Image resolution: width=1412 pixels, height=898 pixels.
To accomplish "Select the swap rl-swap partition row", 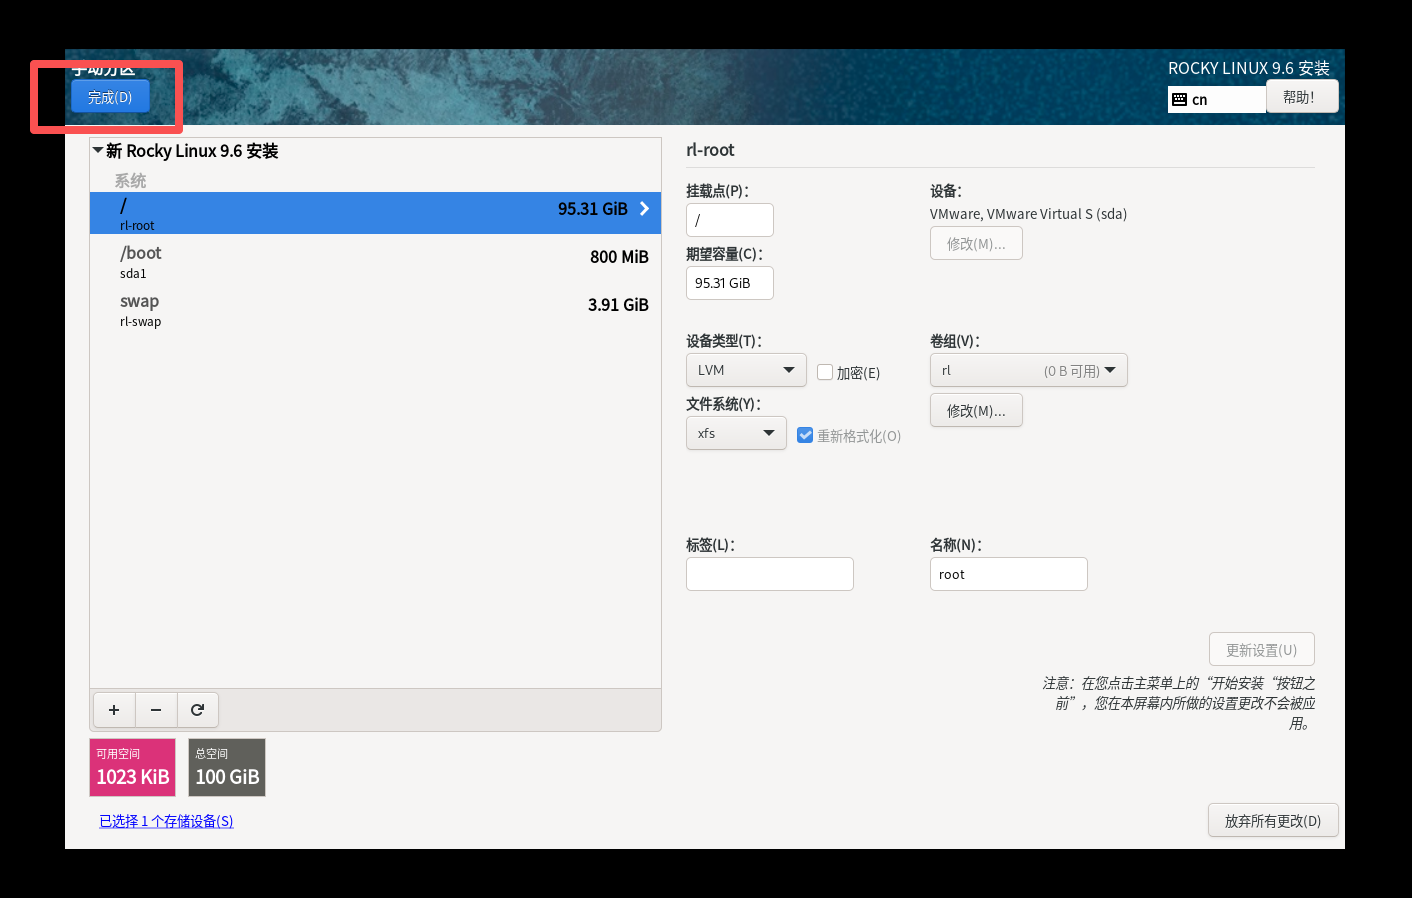I will [x=375, y=309].
